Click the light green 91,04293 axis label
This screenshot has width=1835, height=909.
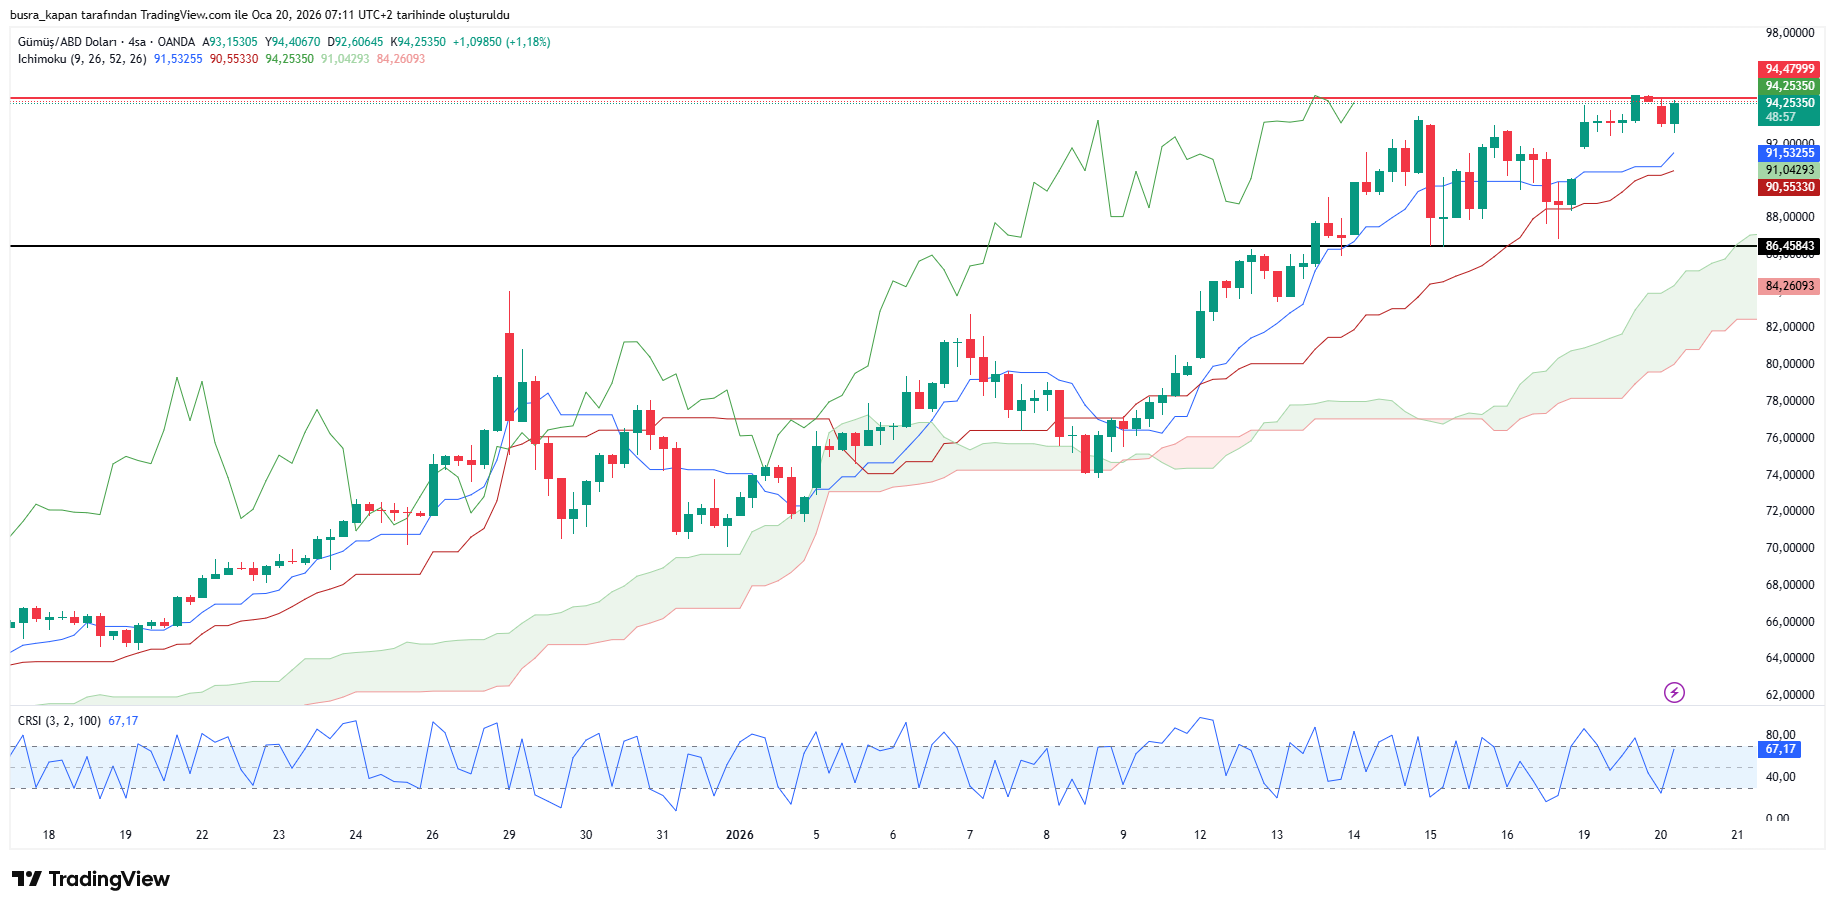pos(1788,170)
